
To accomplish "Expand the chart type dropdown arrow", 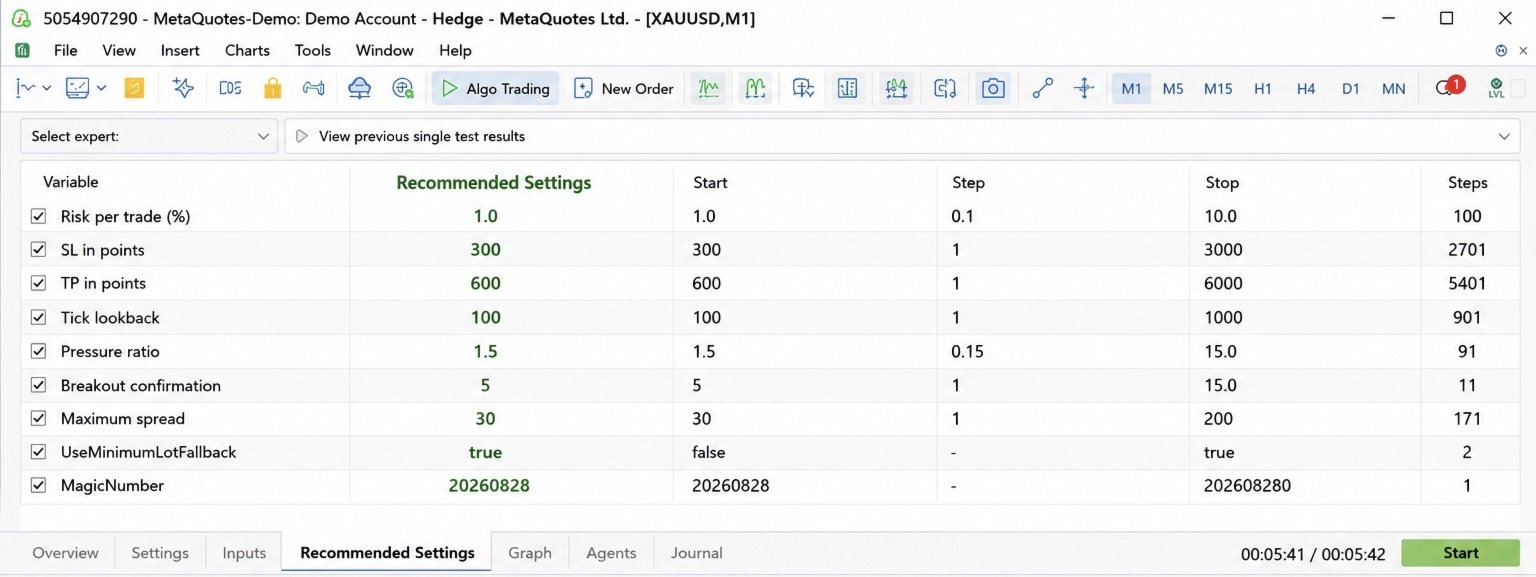I will [x=47, y=88].
